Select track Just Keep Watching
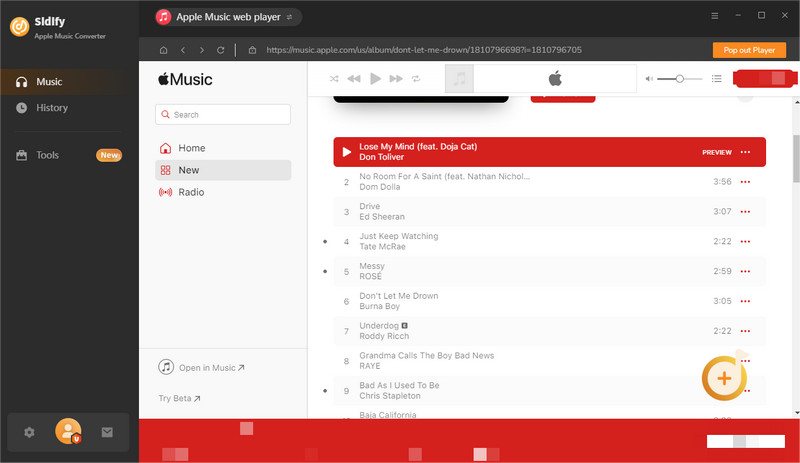 click(x=549, y=241)
